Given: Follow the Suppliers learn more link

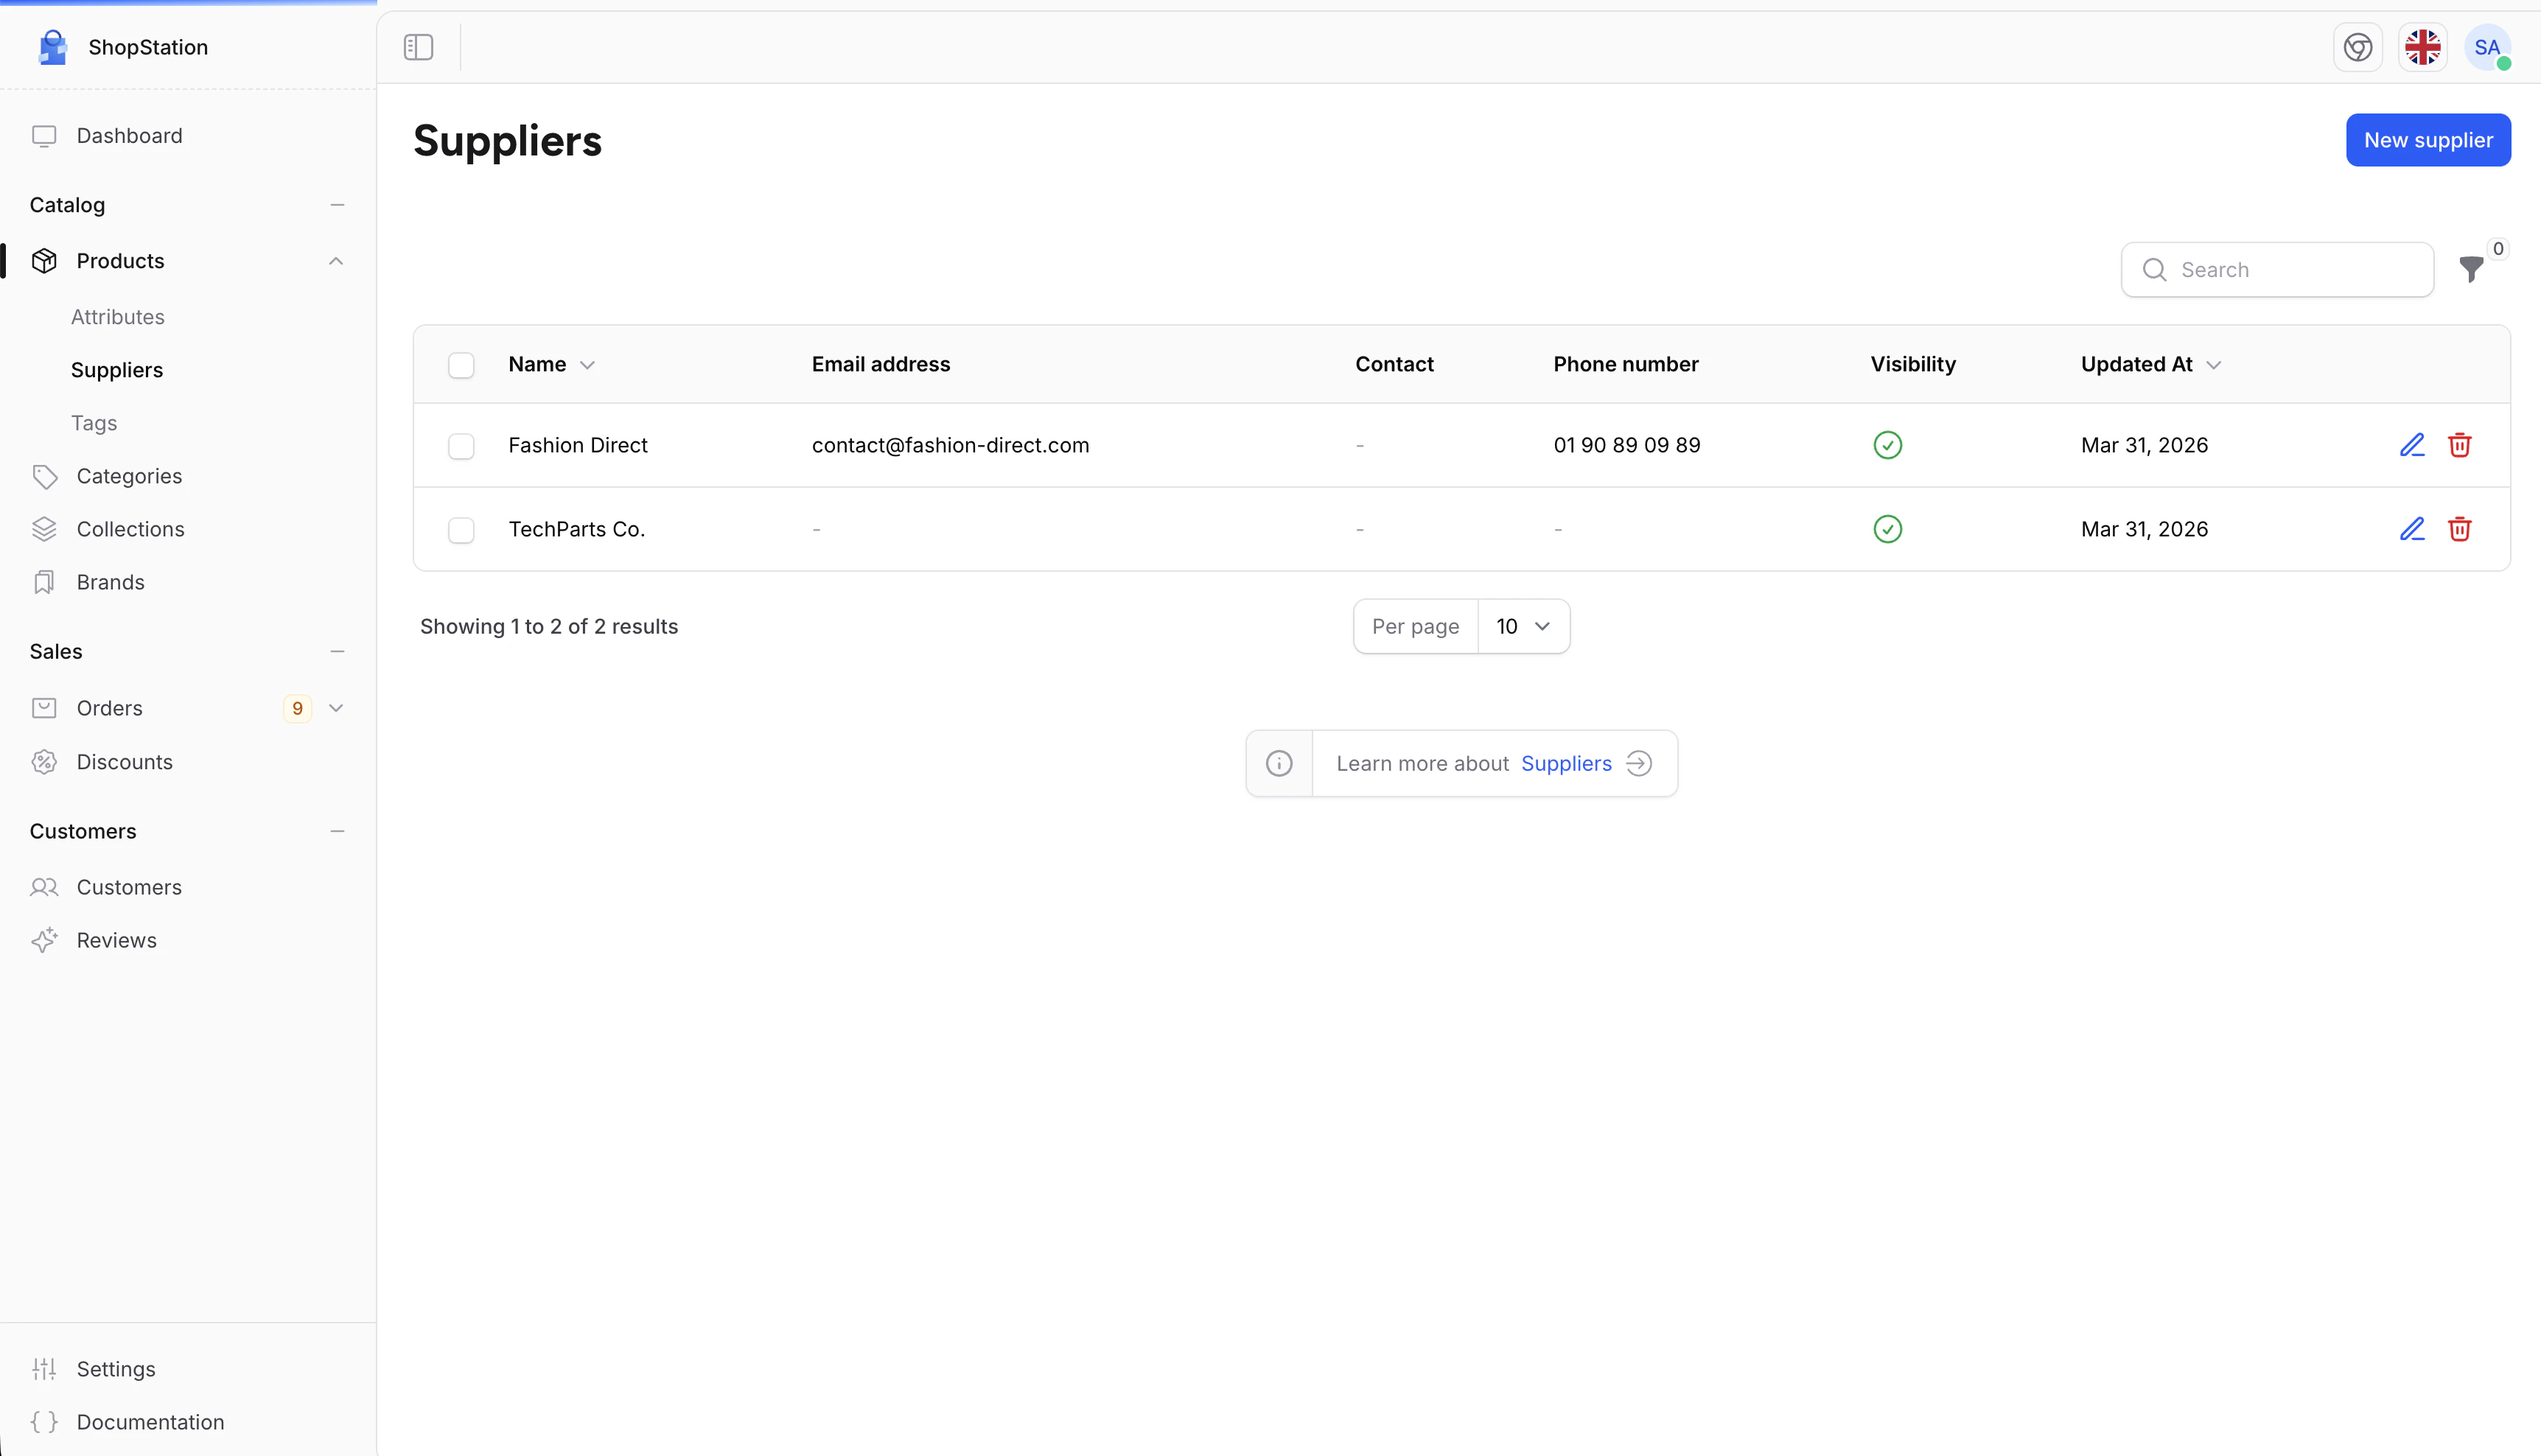Looking at the screenshot, I should (x=1566, y=764).
